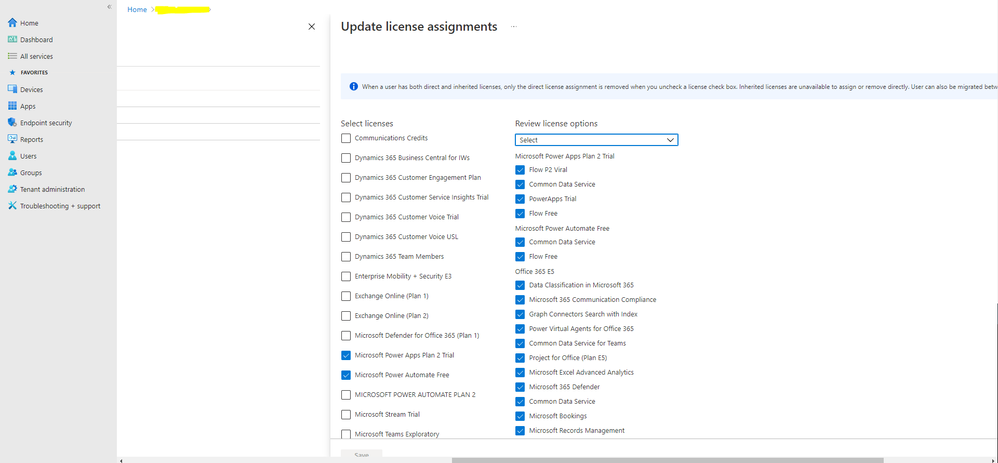The width and height of the screenshot is (998, 463).
Task: Open Users from the sidebar
Action: (28, 156)
